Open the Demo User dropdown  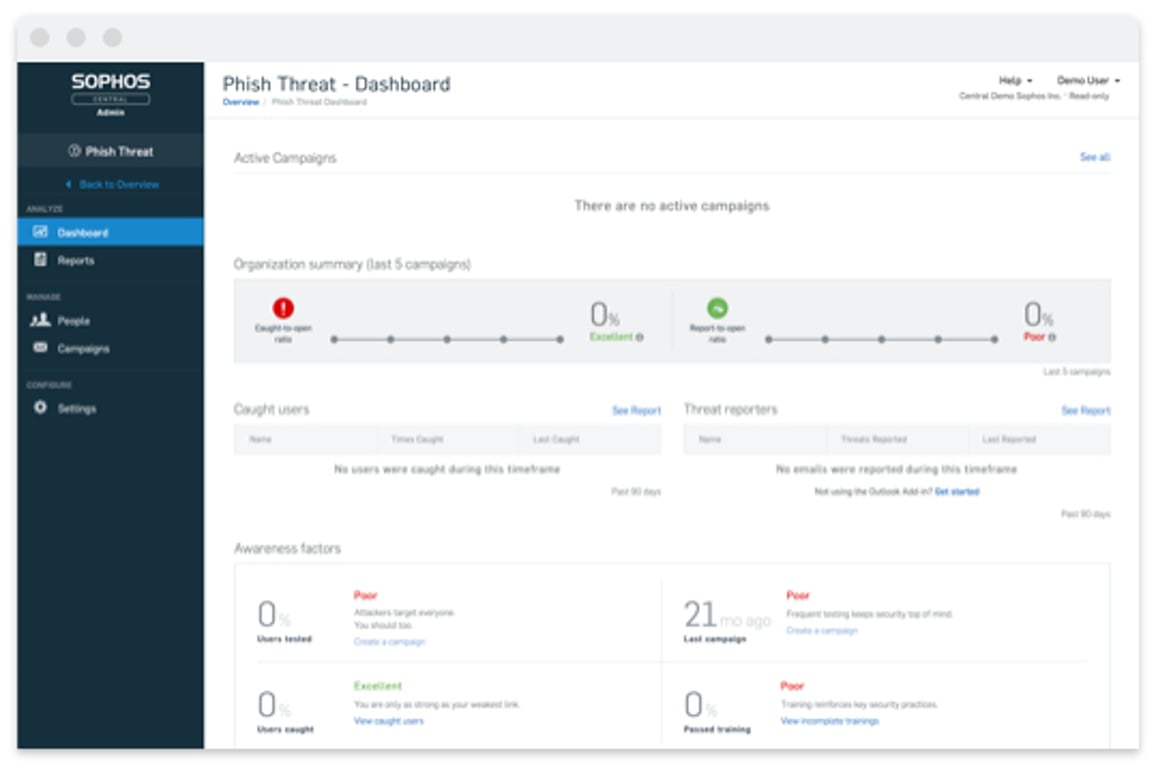coord(1088,80)
